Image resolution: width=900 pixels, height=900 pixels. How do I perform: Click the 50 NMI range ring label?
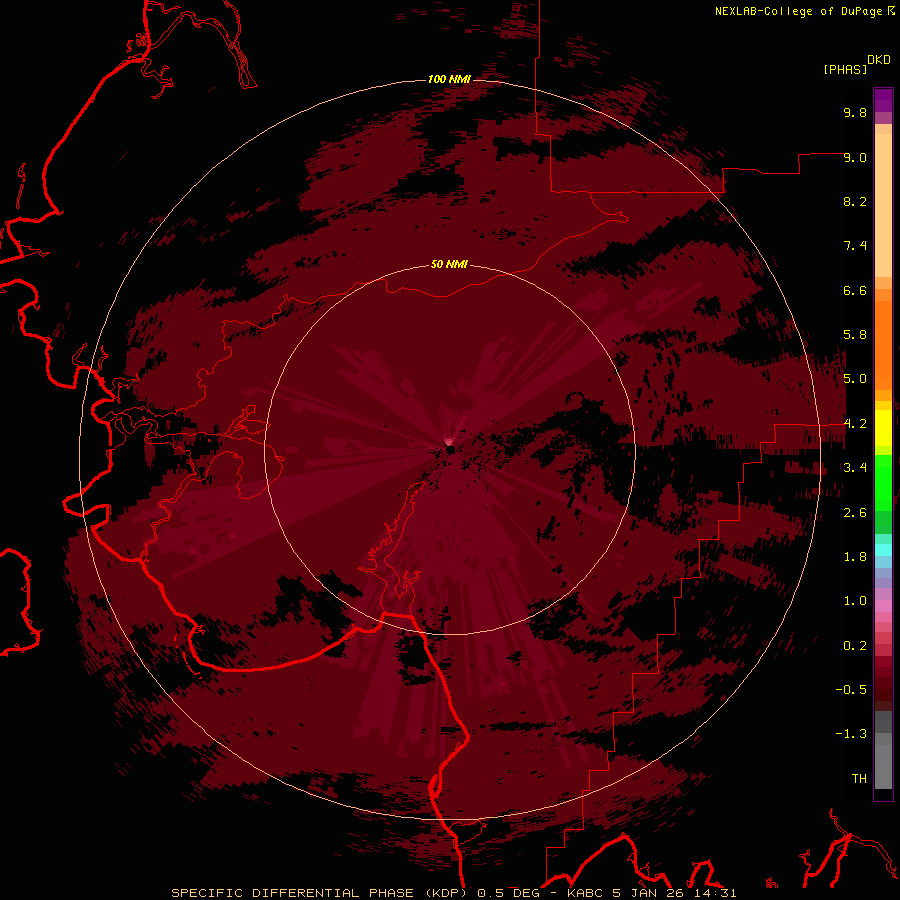click(449, 264)
